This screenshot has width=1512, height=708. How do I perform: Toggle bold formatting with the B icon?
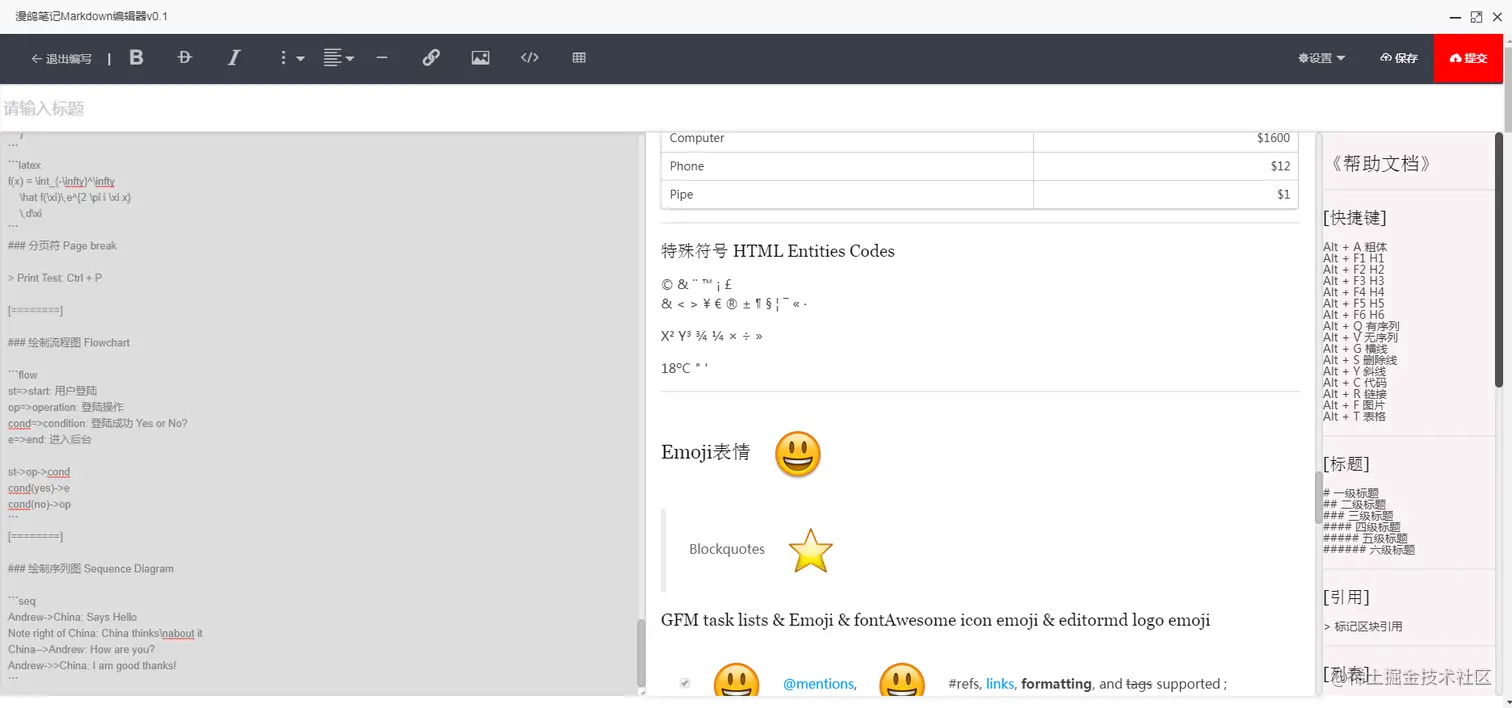click(137, 58)
